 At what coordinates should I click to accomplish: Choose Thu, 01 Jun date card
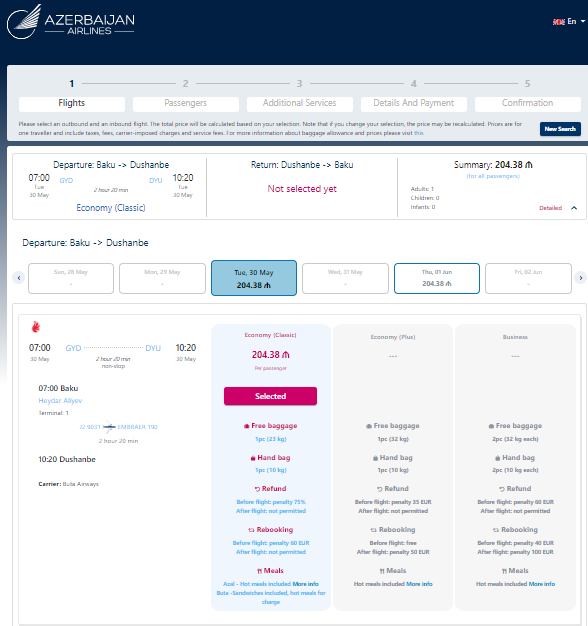point(437,278)
